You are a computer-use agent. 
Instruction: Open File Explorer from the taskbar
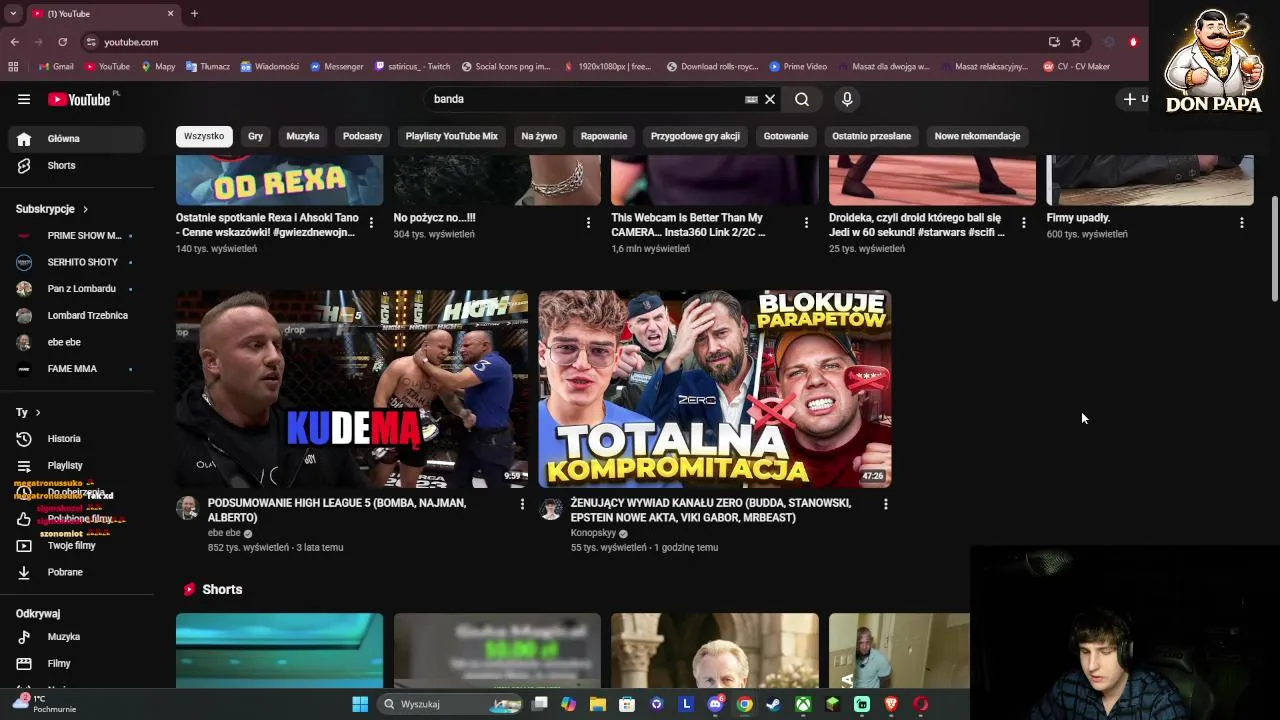(x=598, y=704)
